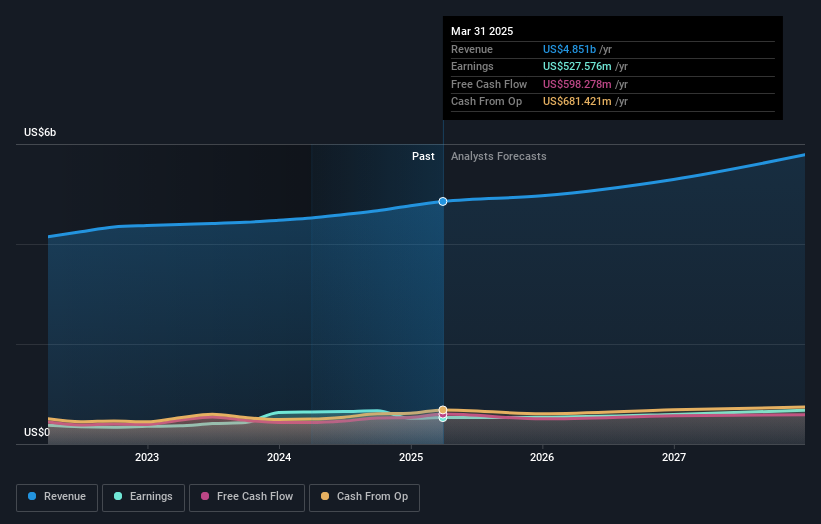Screen dimensions: 821x524
Task: Toggle the Revenue legend series
Action: [57, 497]
